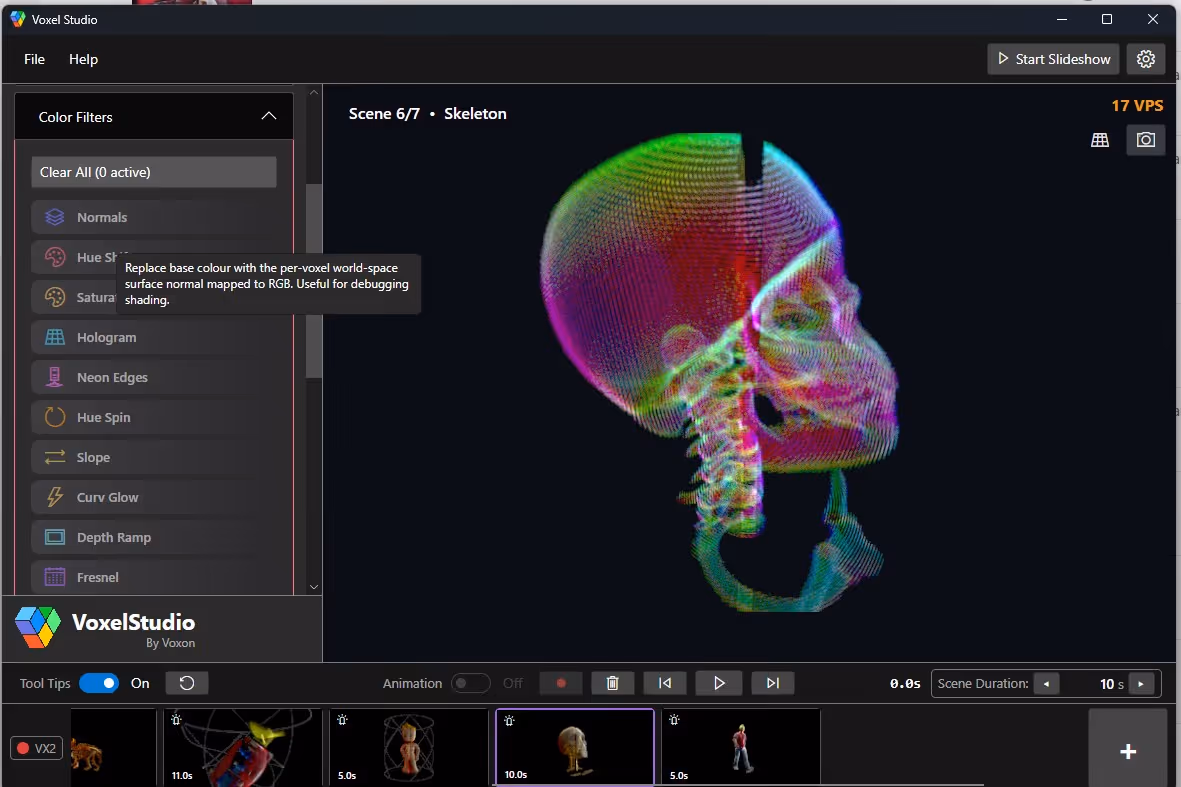Decrease scene duration with left arrow
The width and height of the screenshot is (1181, 787).
point(1046,684)
